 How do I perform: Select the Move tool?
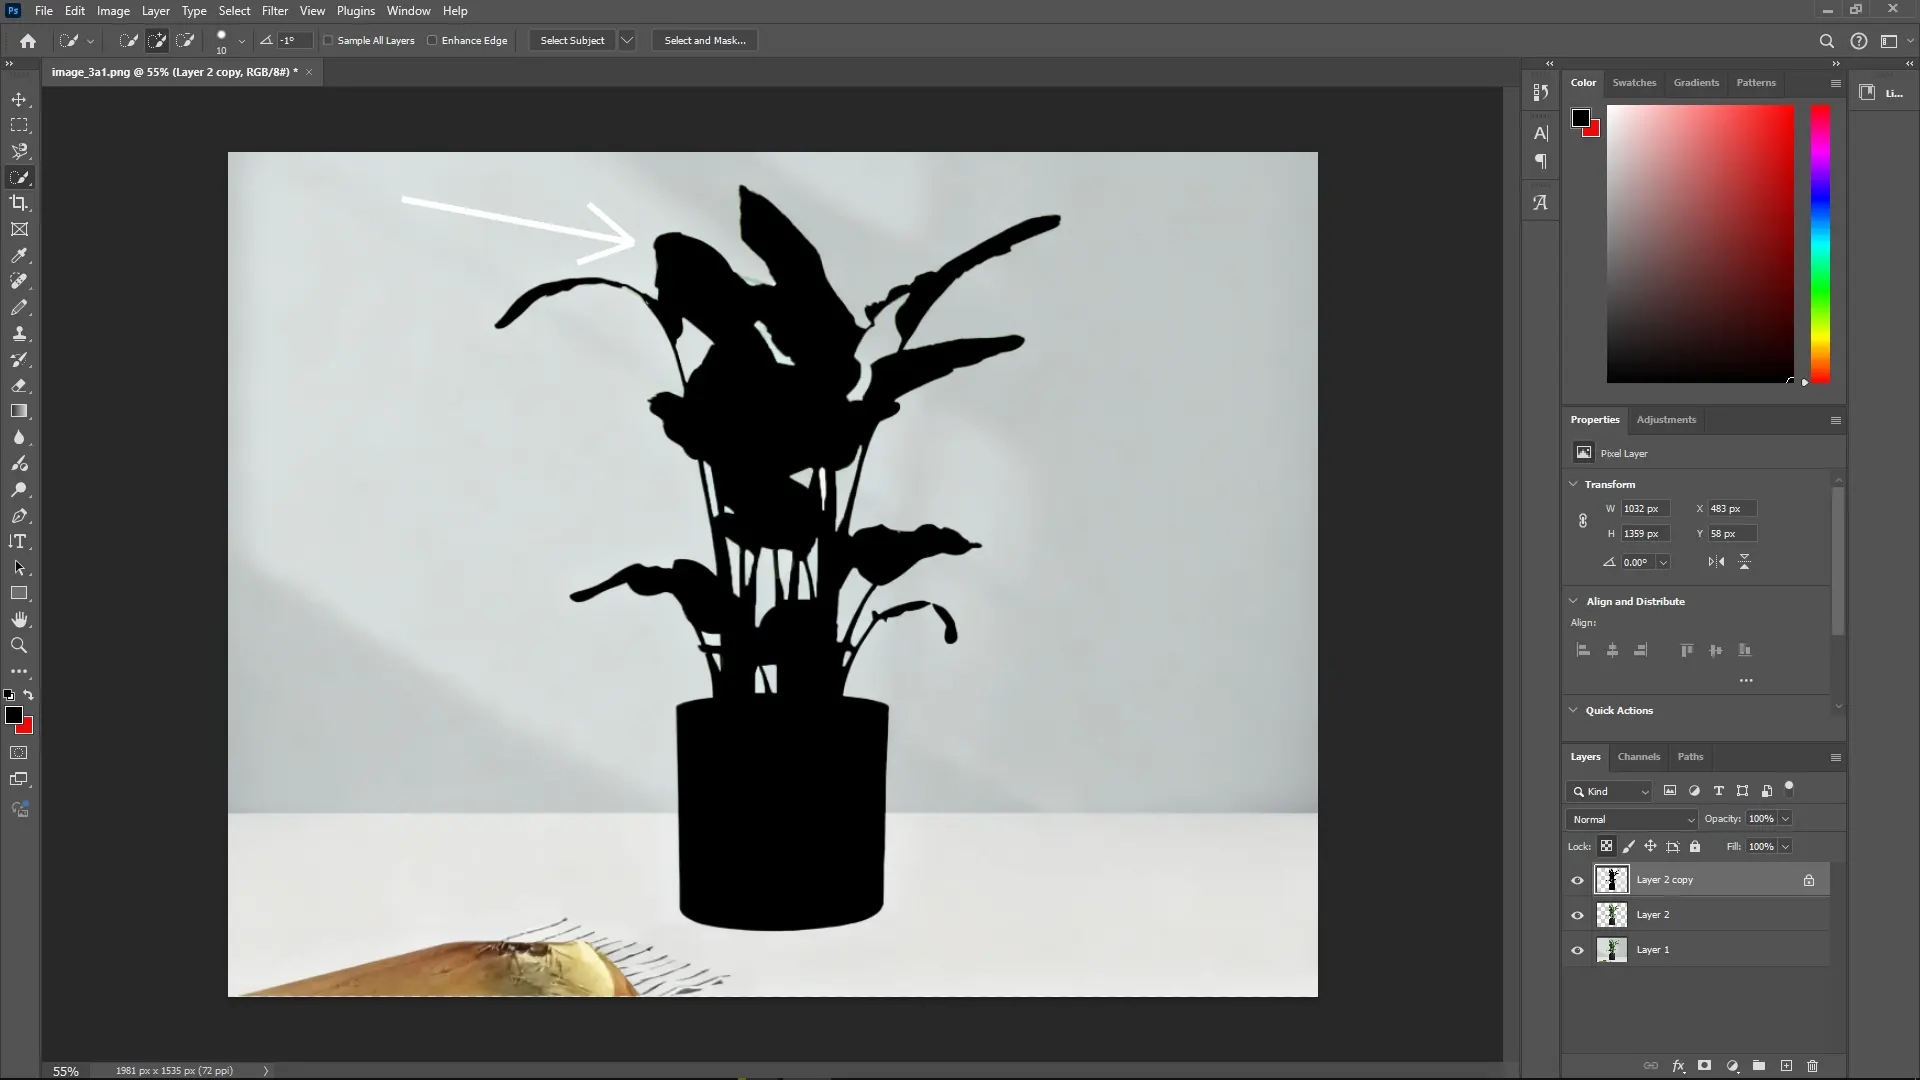coord(20,99)
